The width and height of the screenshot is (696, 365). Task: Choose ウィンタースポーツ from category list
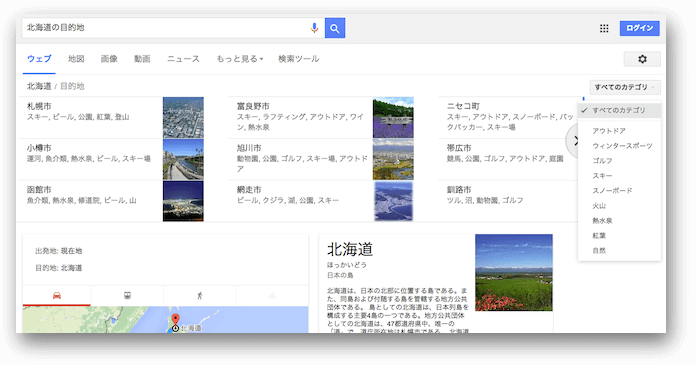619,146
